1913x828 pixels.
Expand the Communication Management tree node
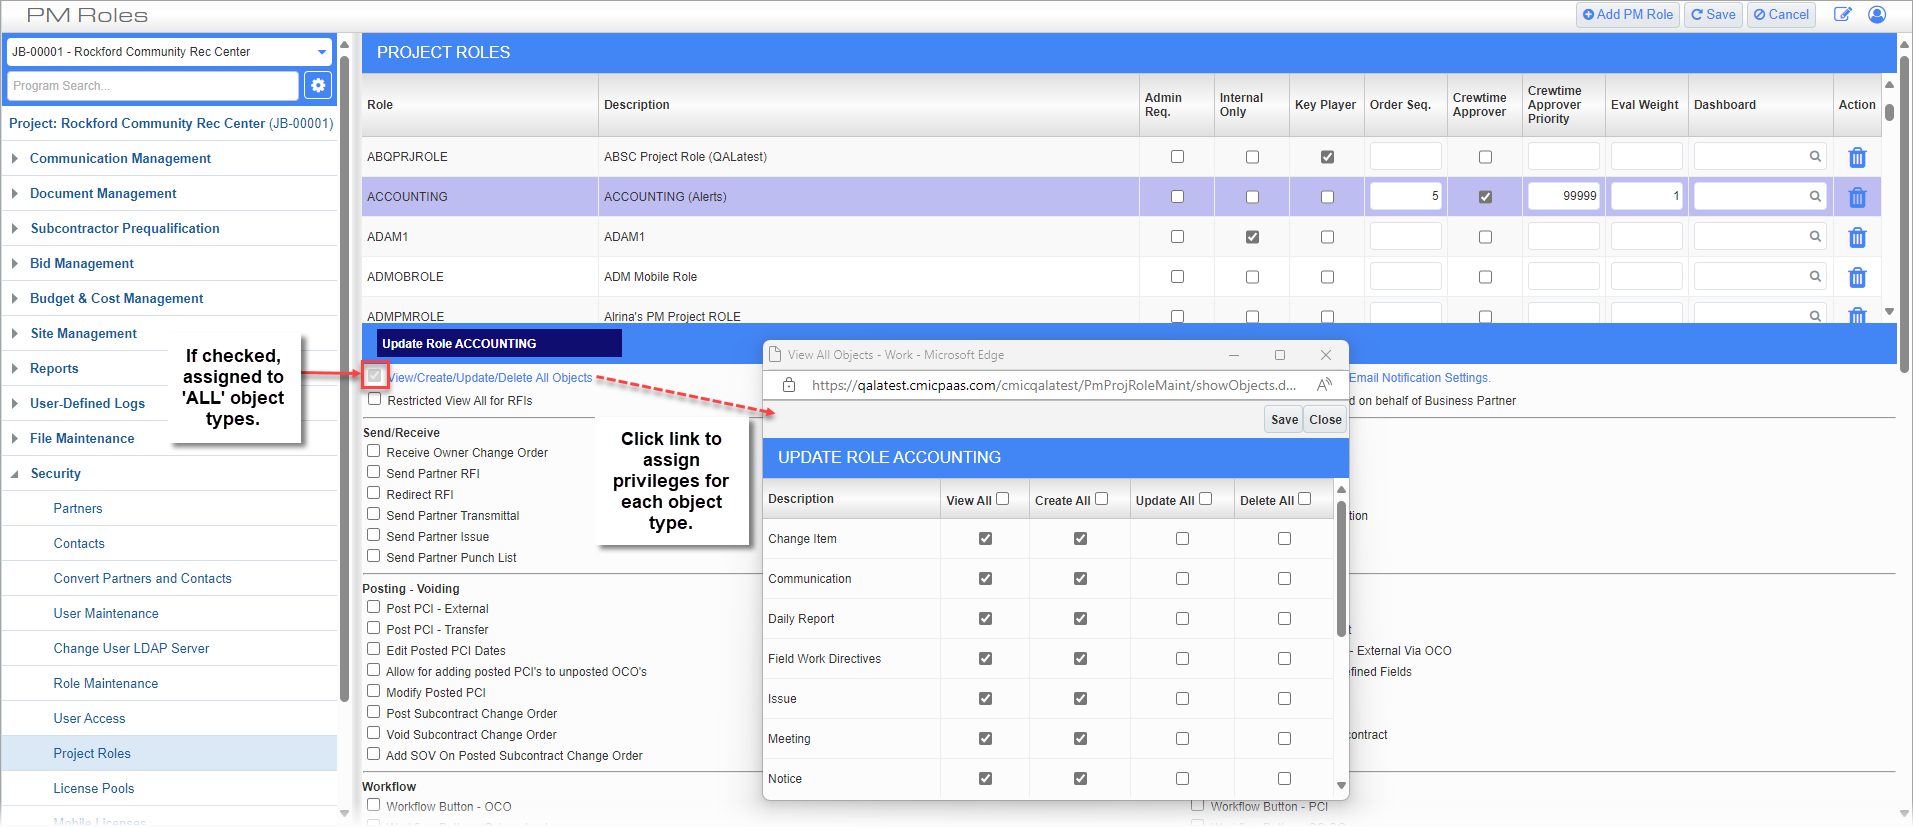[x=15, y=159]
